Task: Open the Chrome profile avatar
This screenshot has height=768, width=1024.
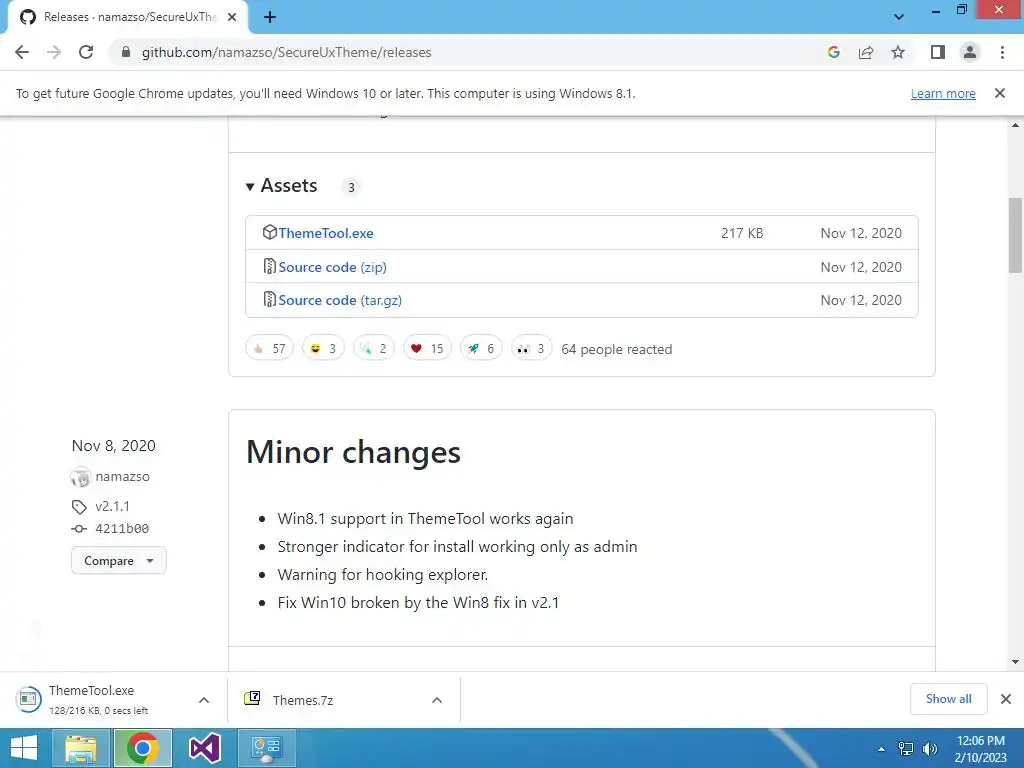Action: [970, 52]
